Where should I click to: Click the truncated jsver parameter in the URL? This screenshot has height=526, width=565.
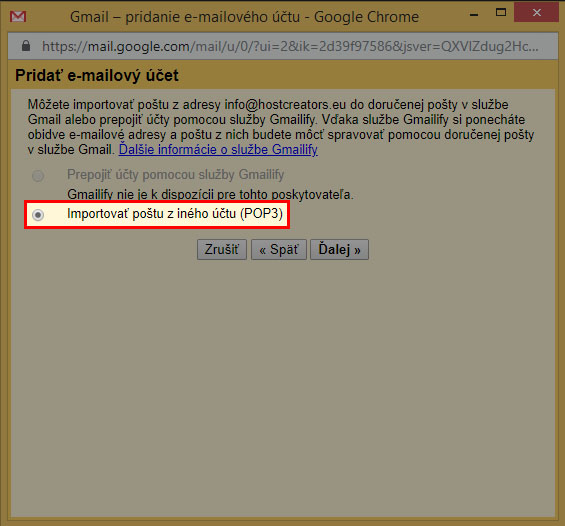tap(467, 46)
